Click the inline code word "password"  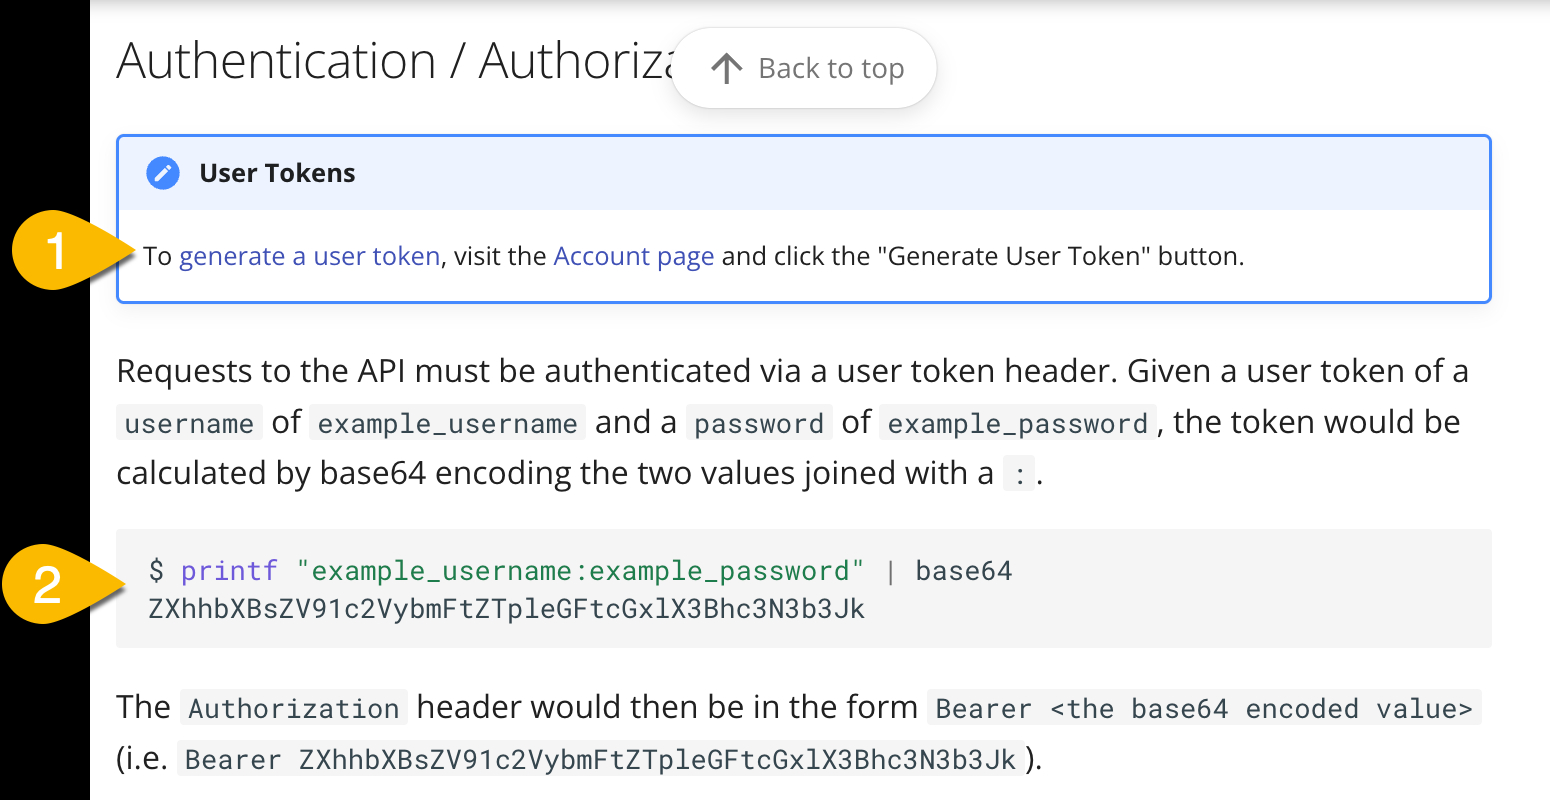click(x=759, y=424)
